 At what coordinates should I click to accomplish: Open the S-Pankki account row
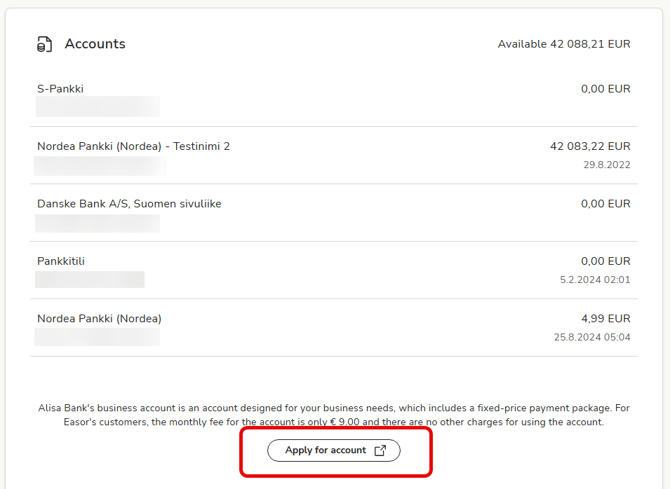[x=334, y=98]
